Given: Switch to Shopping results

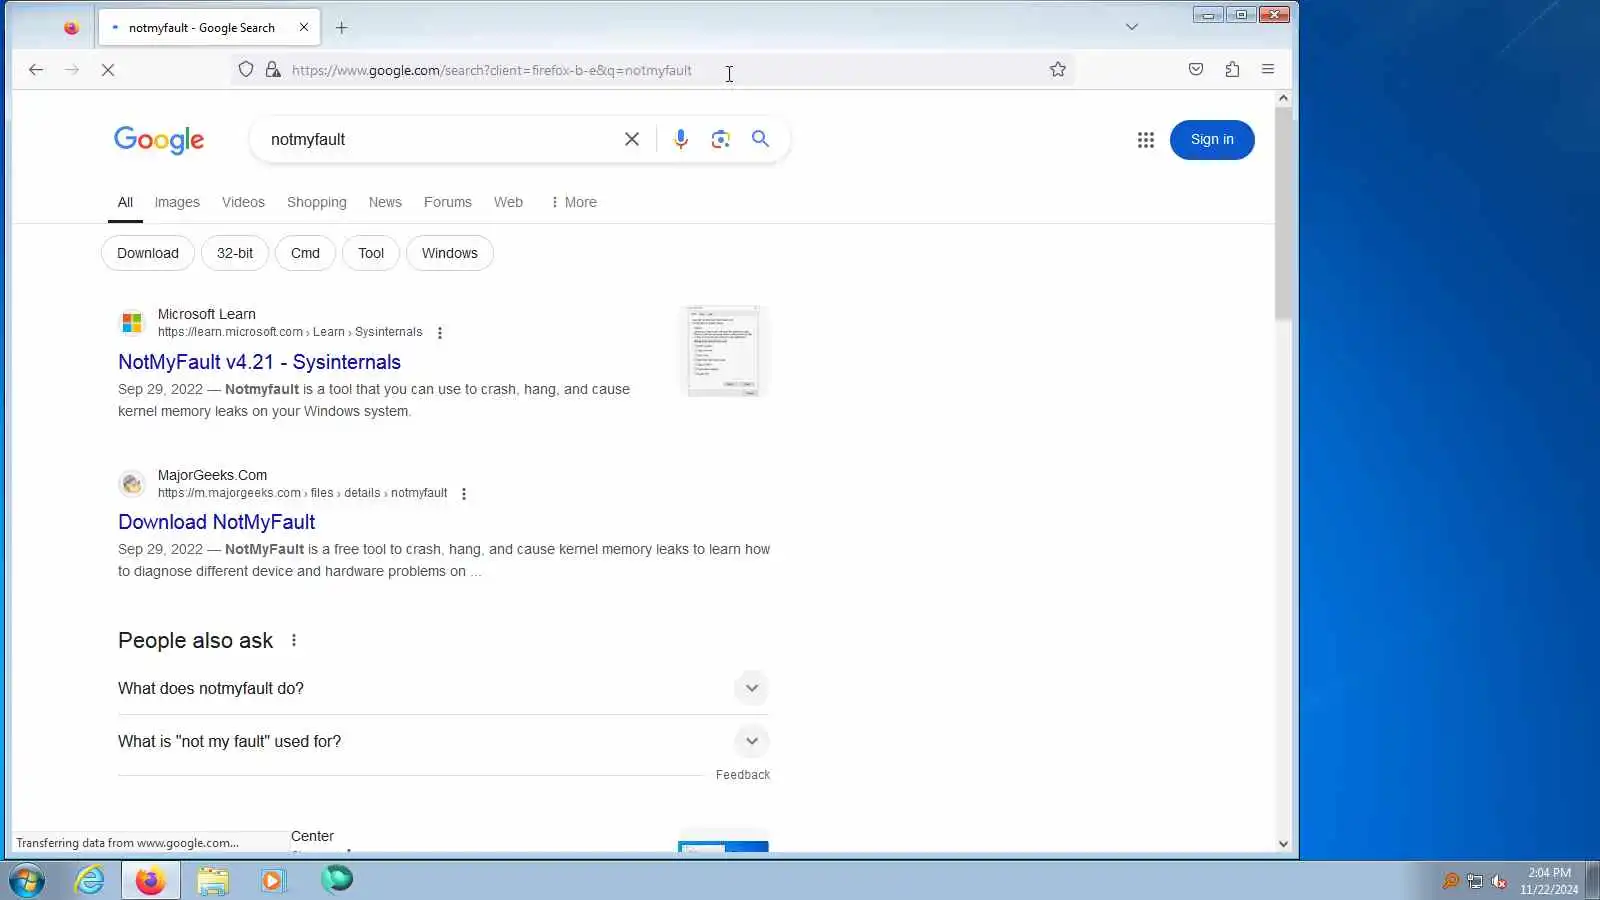Looking at the screenshot, I should 317,202.
